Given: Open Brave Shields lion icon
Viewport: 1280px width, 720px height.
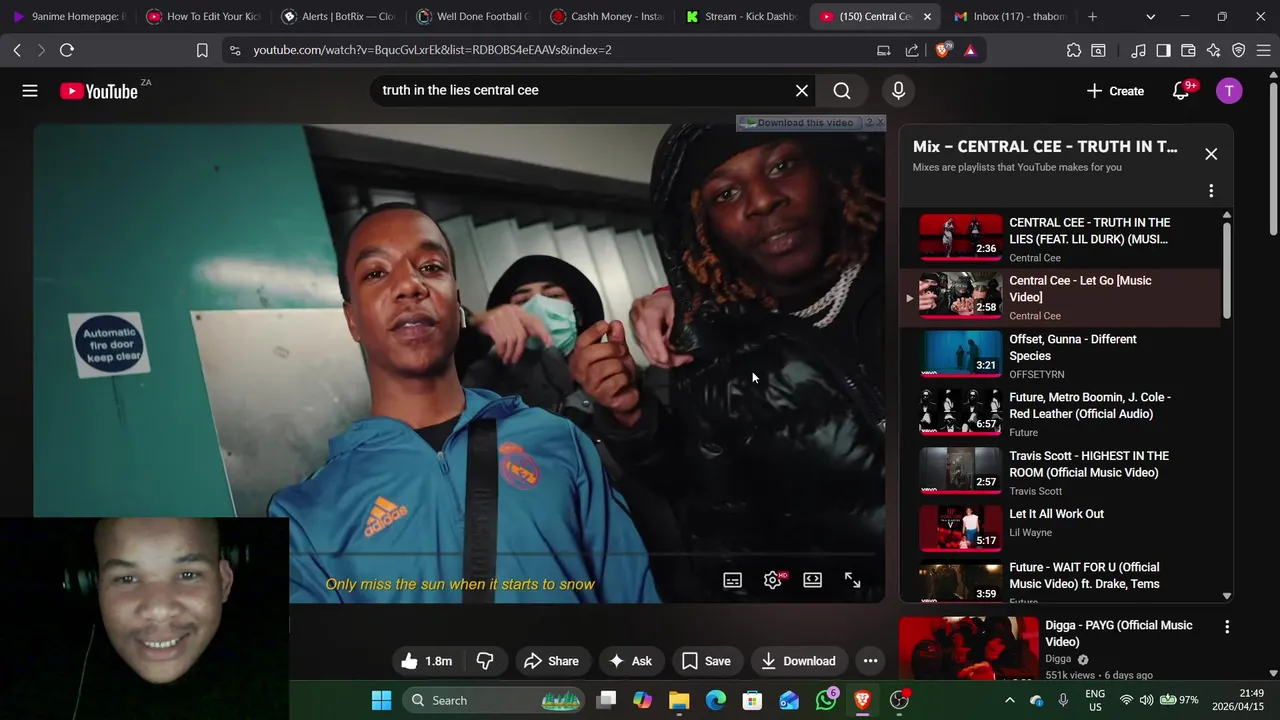Looking at the screenshot, I should (x=943, y=50).
